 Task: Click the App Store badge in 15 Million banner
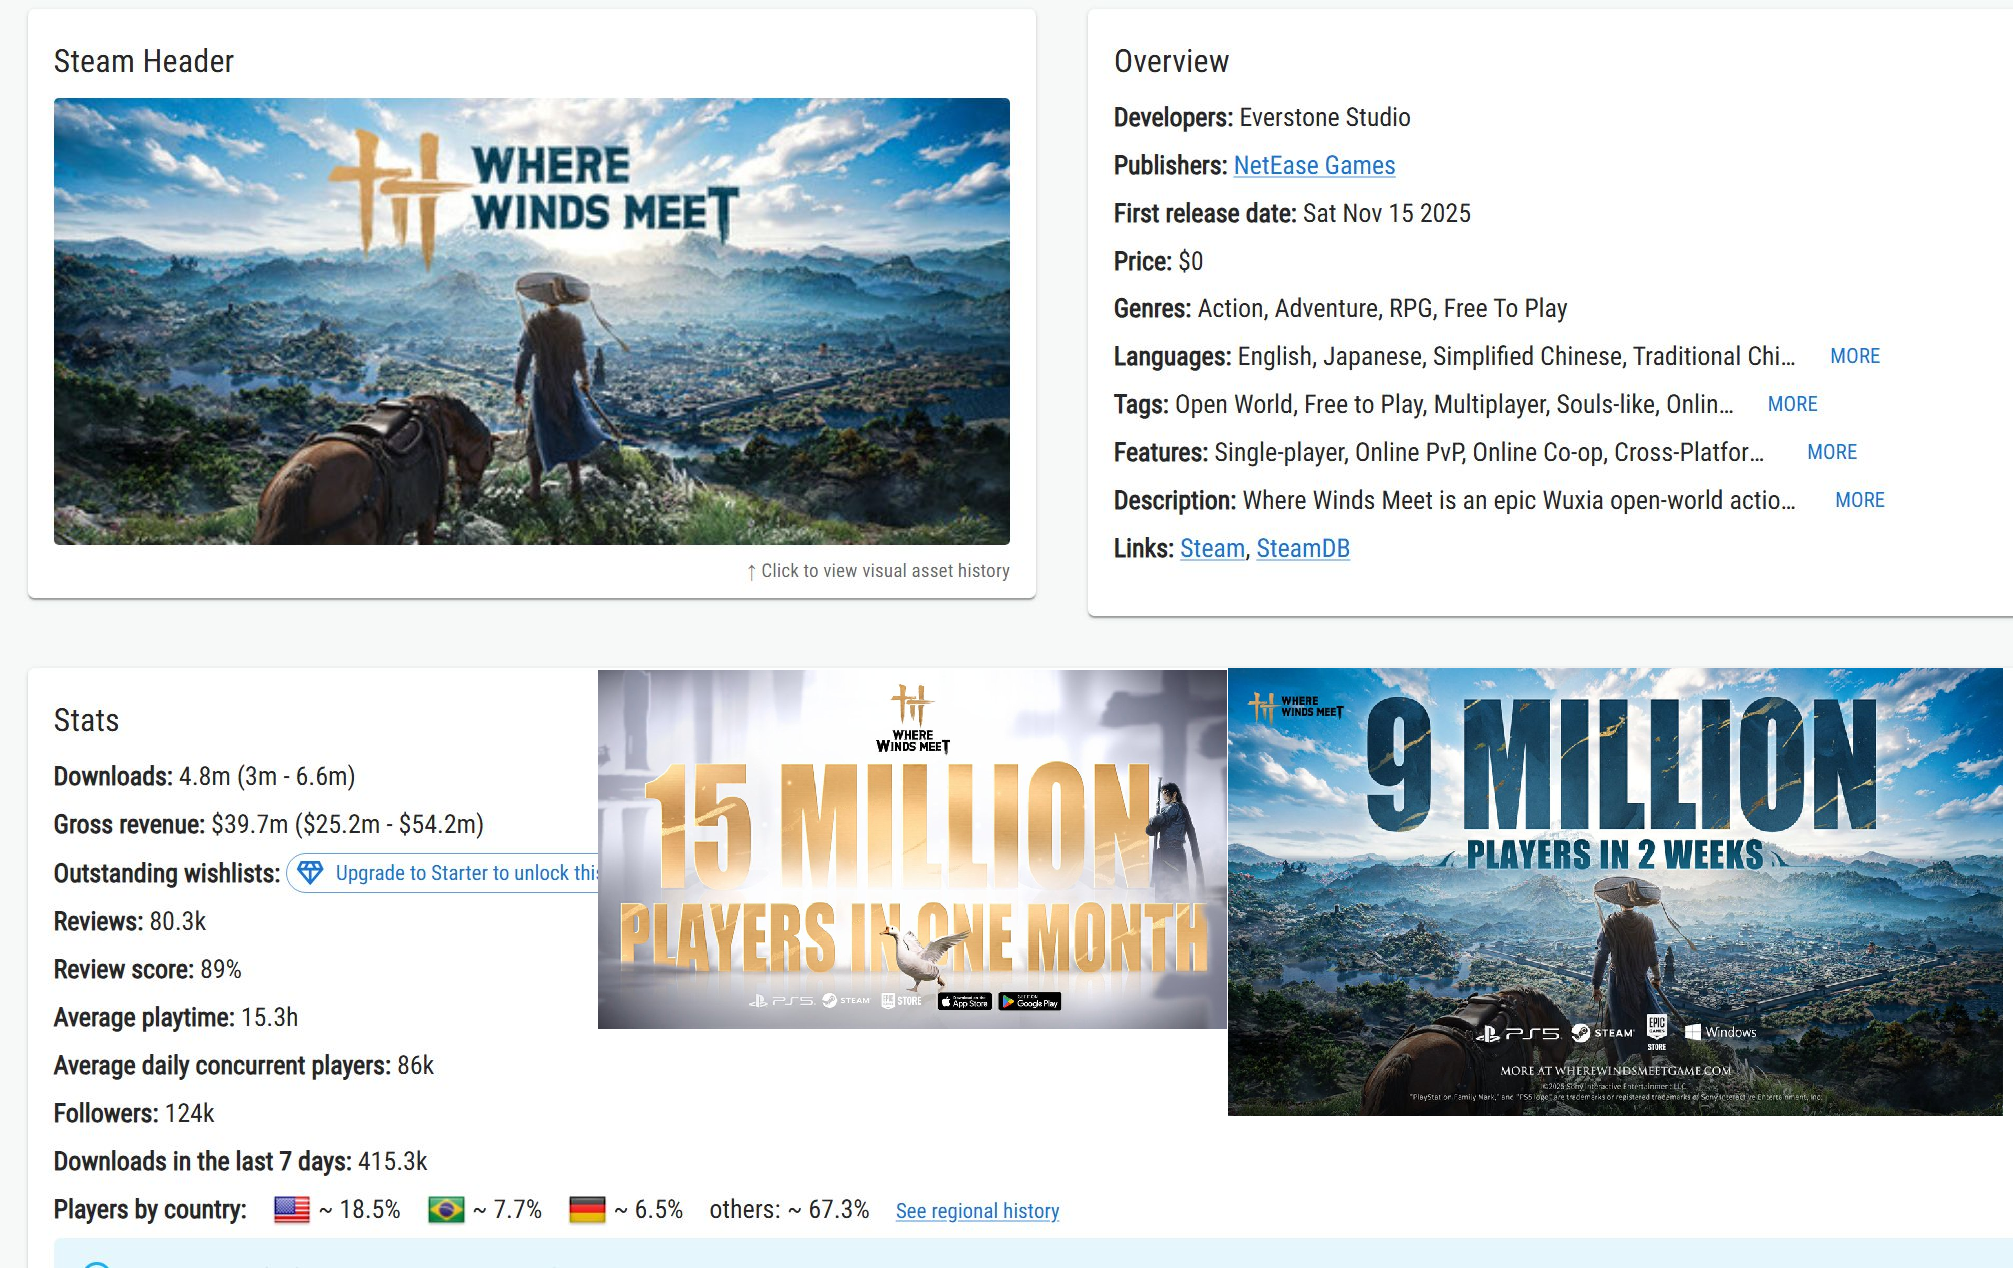964,1002
